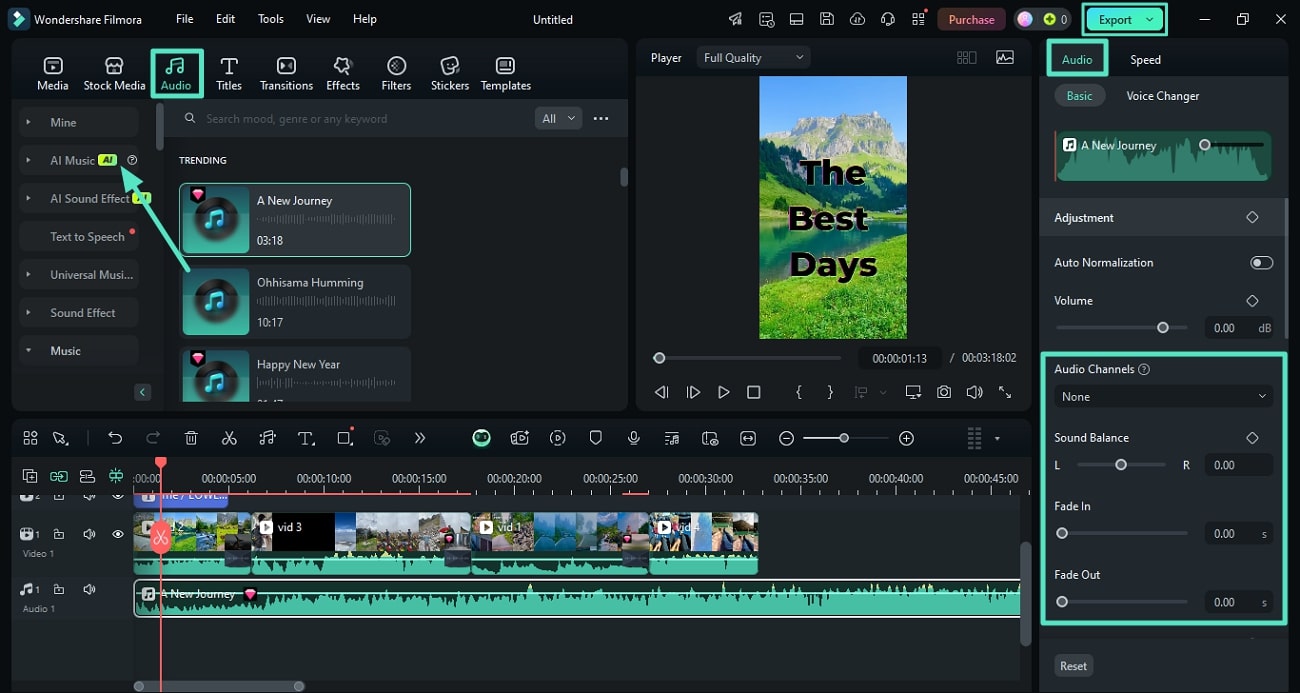Open the View menu
This screenshot has width=1300, height=693.
[x=318, y=19]
